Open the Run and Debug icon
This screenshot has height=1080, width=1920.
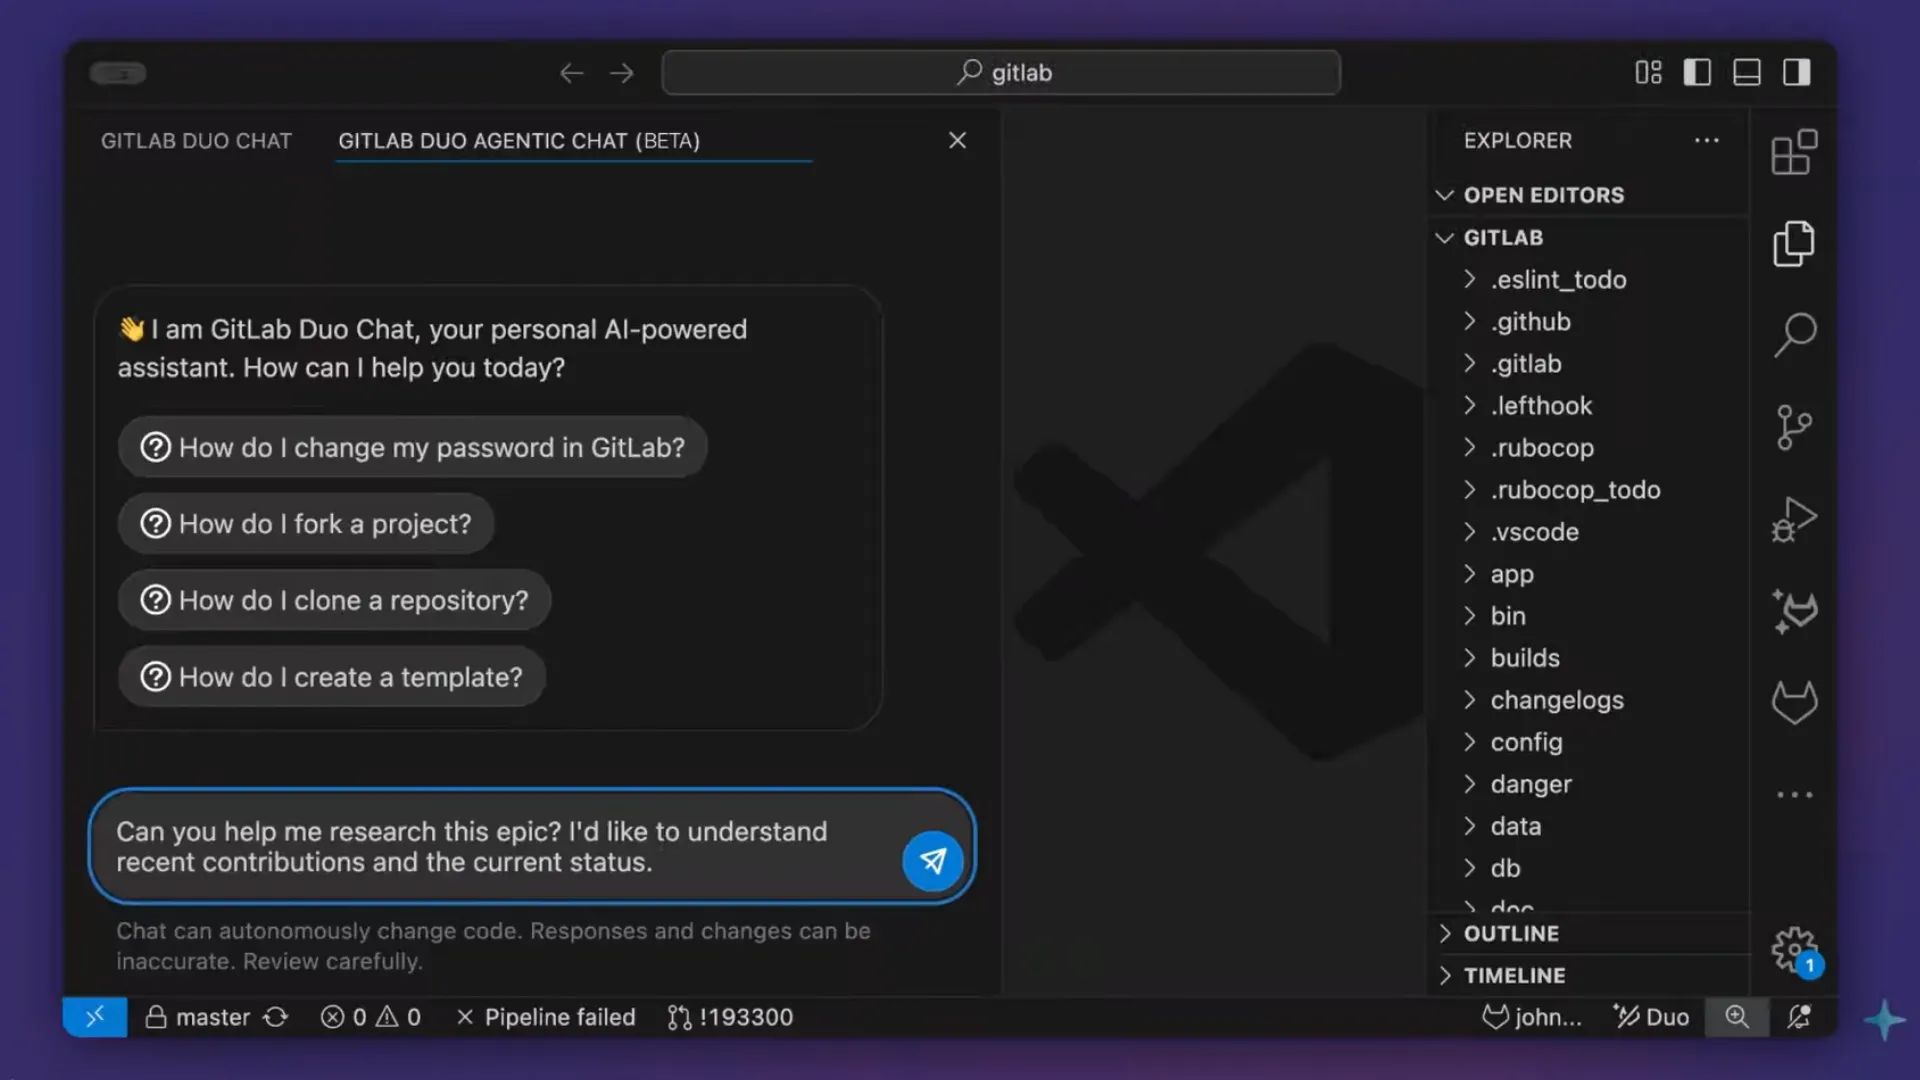[1794, 519]
